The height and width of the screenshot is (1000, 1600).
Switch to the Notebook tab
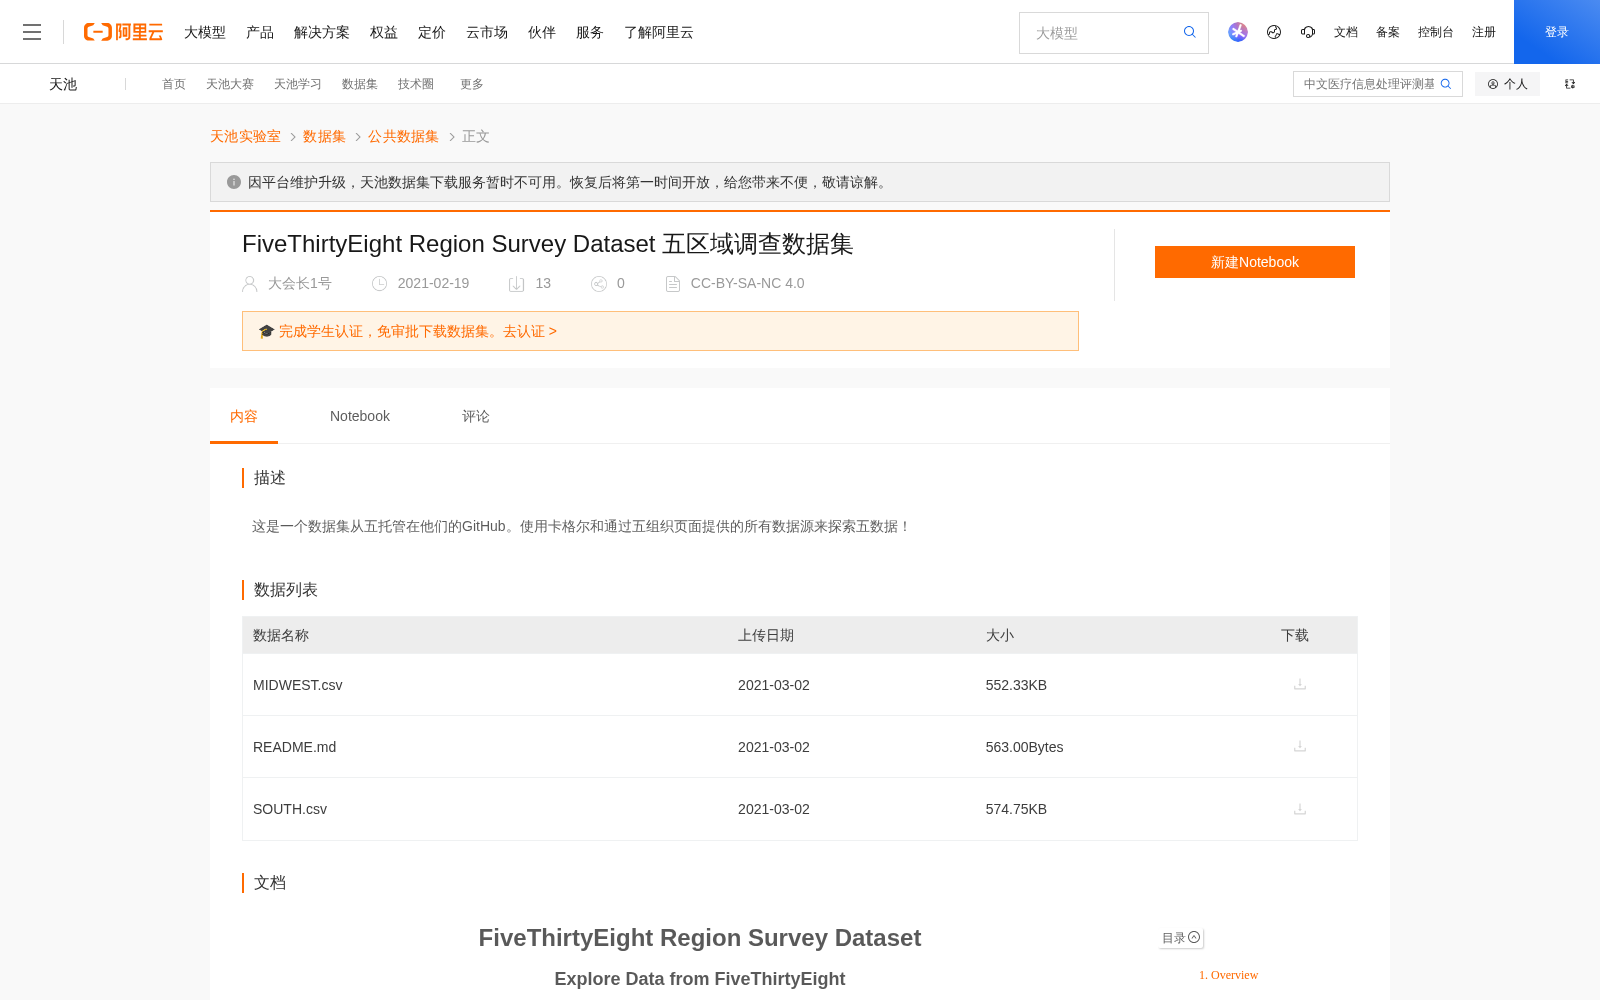coord(360,416)
